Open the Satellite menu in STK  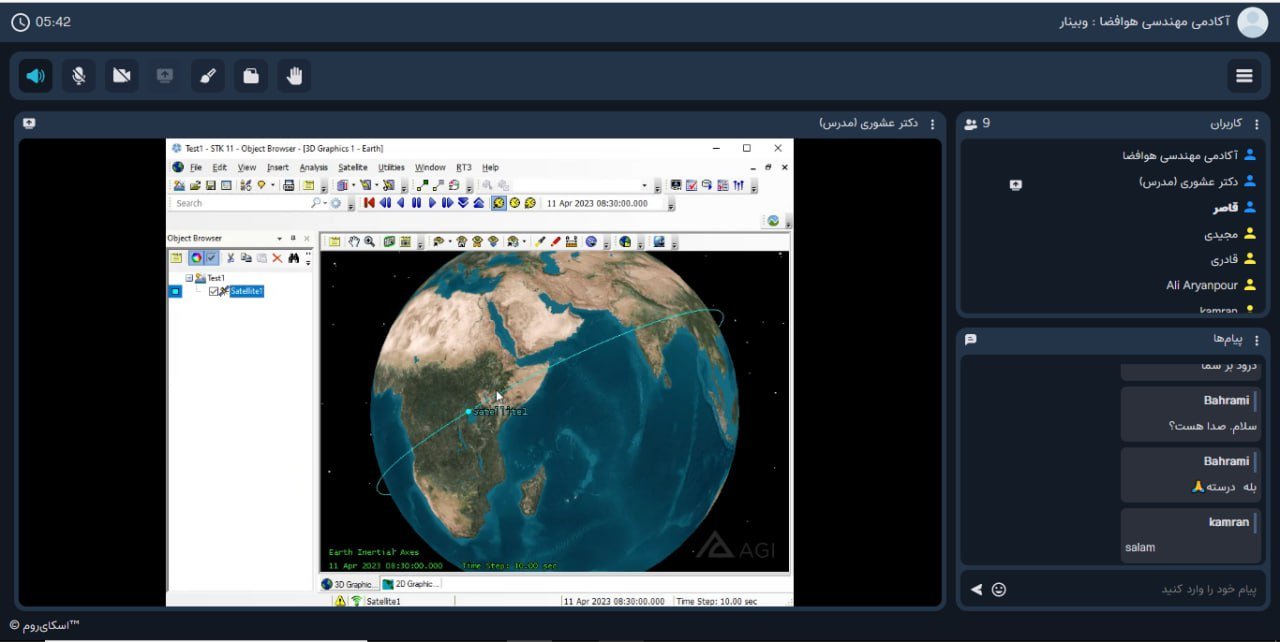pos(351,167)
